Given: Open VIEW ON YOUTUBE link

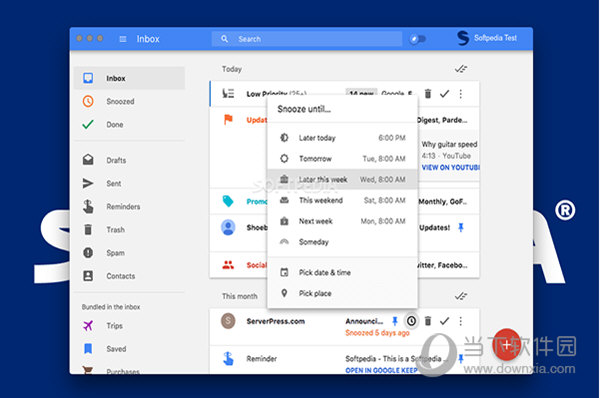Looking at the screenshot, I should [450, 167].
